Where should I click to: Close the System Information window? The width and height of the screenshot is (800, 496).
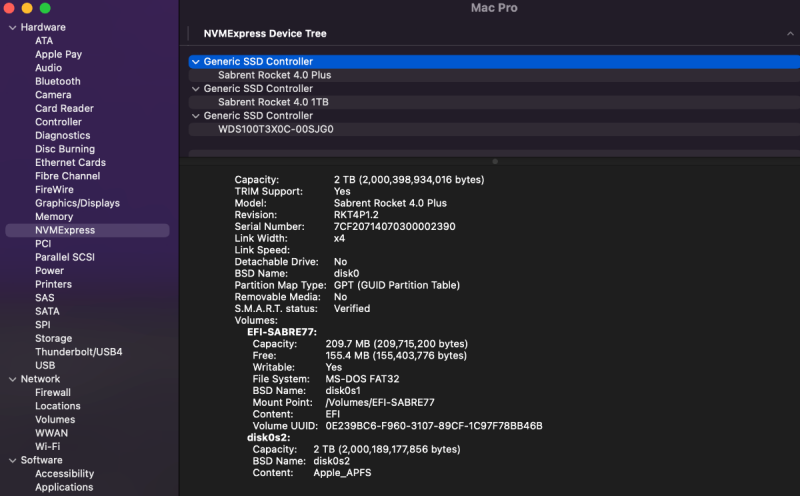pos(10,8)
